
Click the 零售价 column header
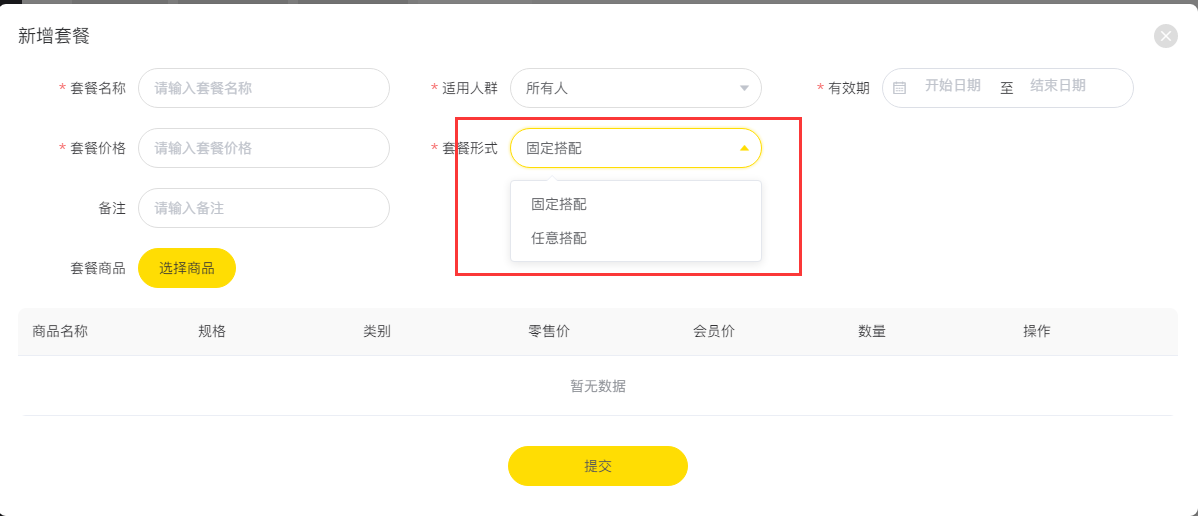[549, 331]
